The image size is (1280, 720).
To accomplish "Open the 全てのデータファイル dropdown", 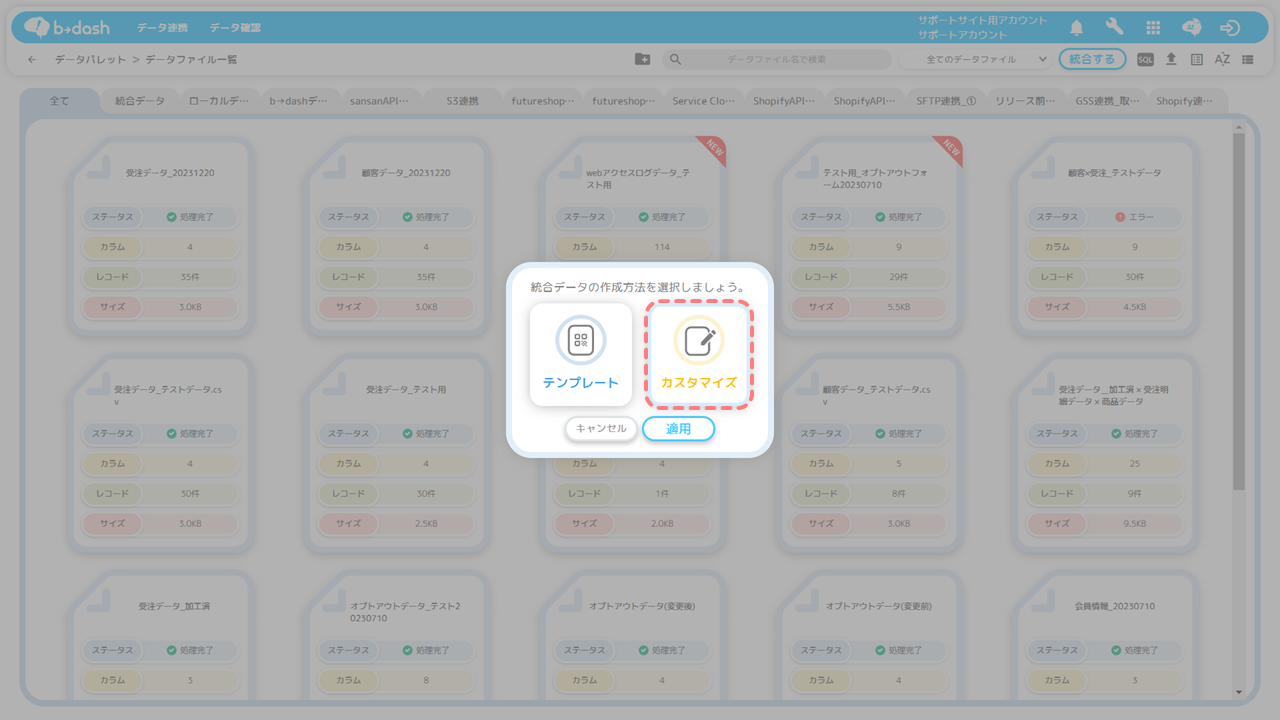I will point(974,60).
